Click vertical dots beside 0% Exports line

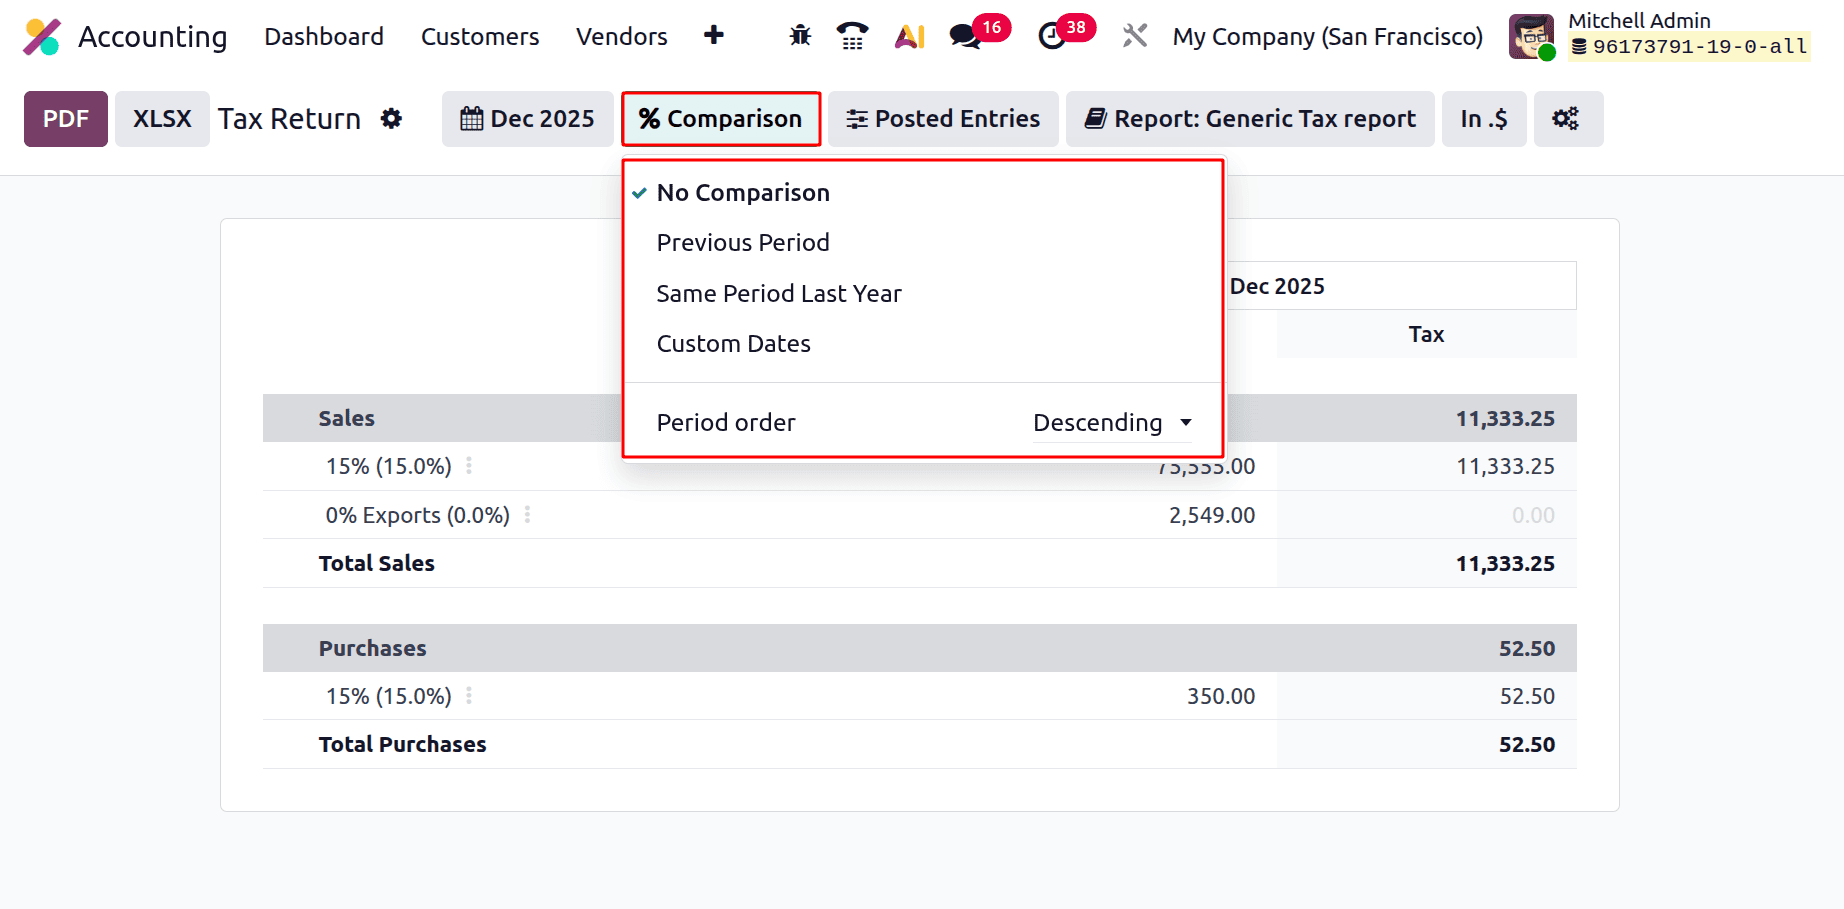(527, 515)
